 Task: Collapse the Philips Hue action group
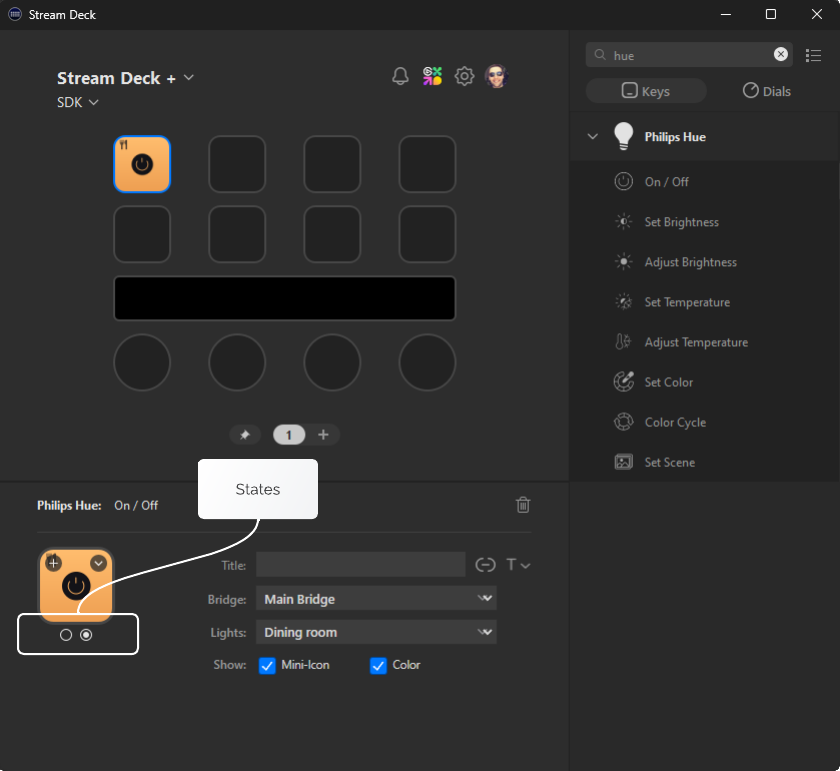click(x=592, y=136)
